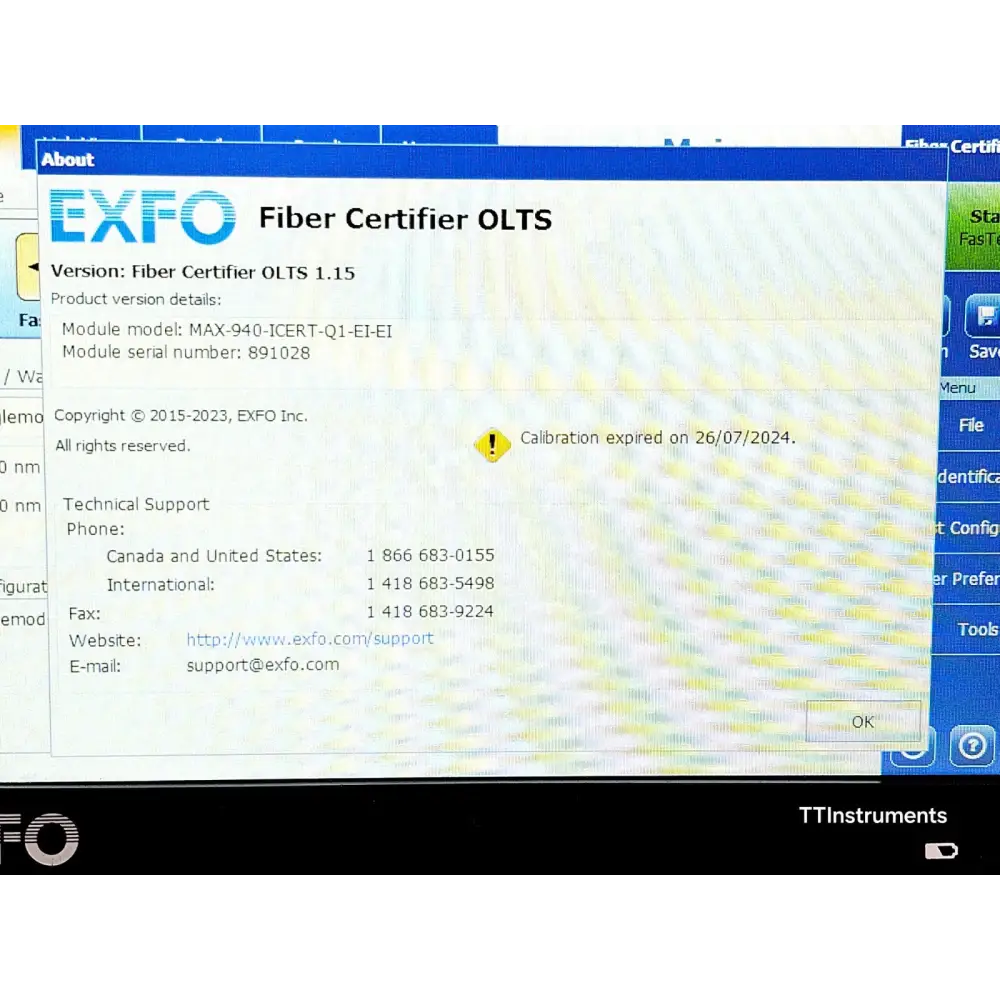
Task: Start FasTest with green button
Action: [974, 227]
